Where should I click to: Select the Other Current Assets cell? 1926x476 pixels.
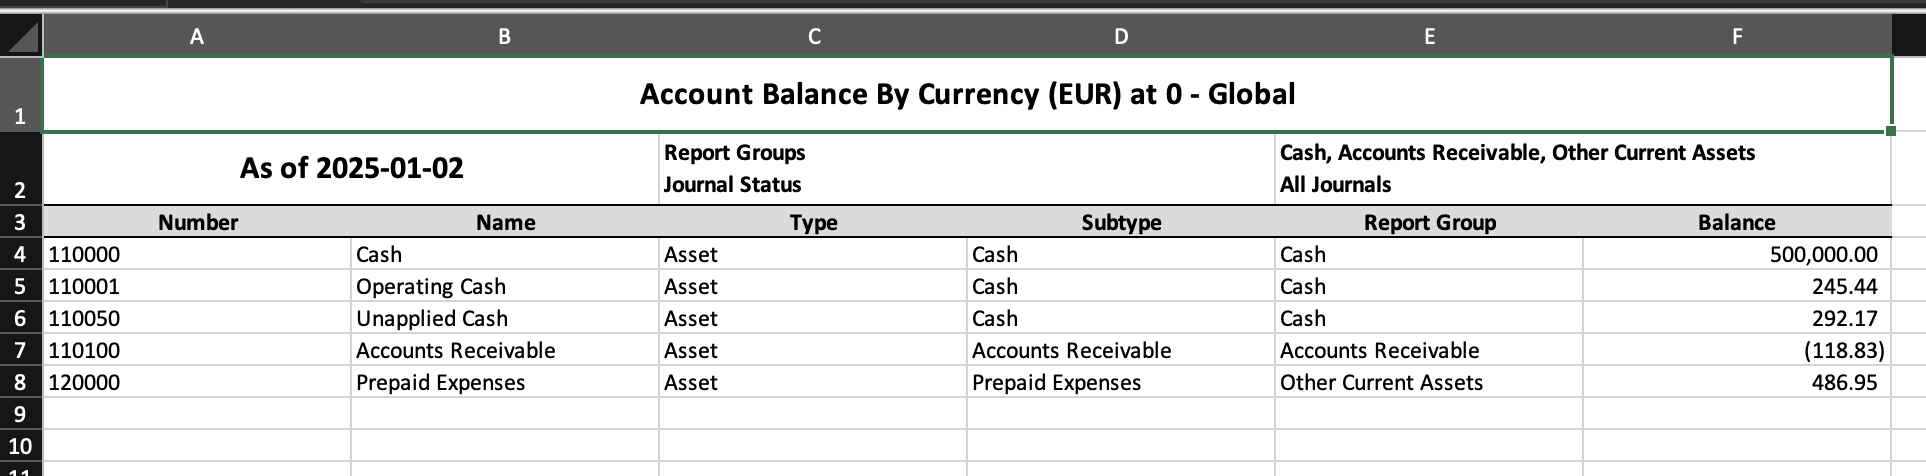1429,382
